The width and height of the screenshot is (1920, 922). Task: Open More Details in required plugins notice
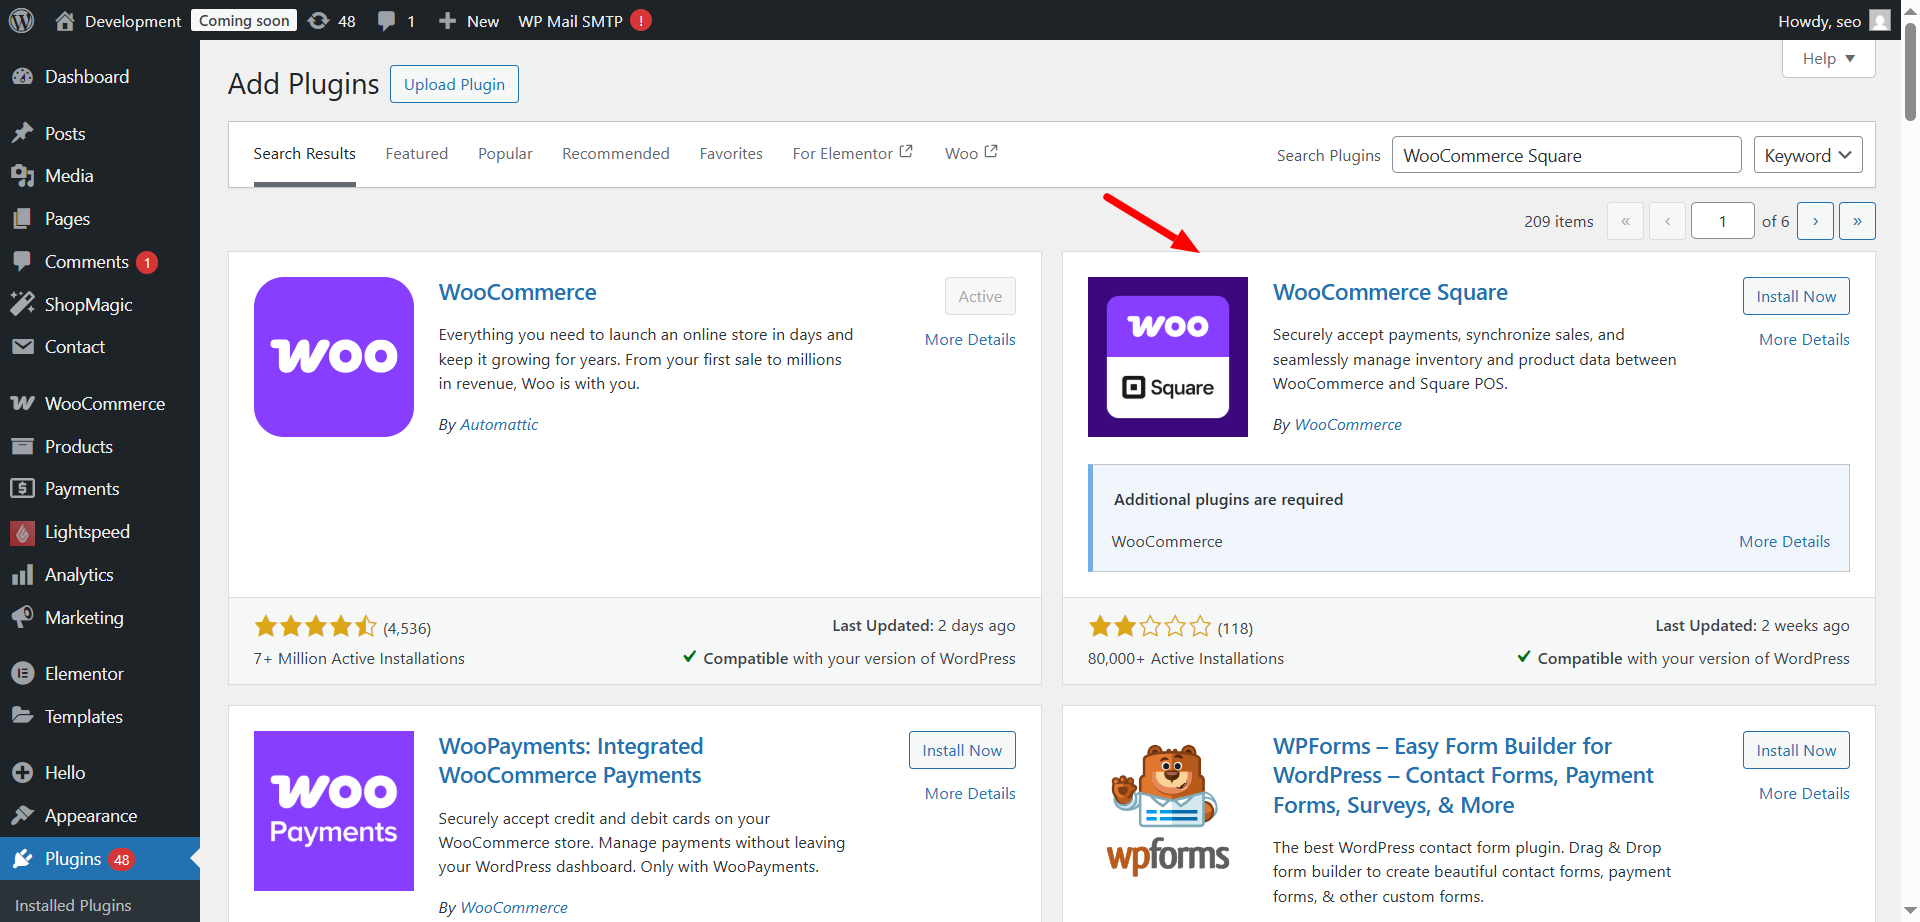1784,542
